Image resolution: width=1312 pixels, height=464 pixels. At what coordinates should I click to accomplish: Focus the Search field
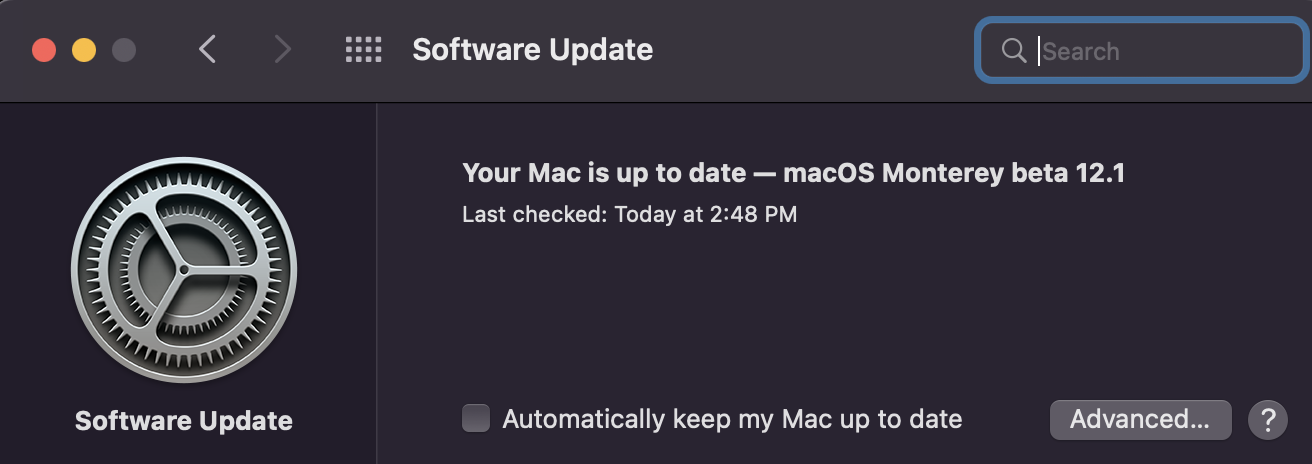1160,51
